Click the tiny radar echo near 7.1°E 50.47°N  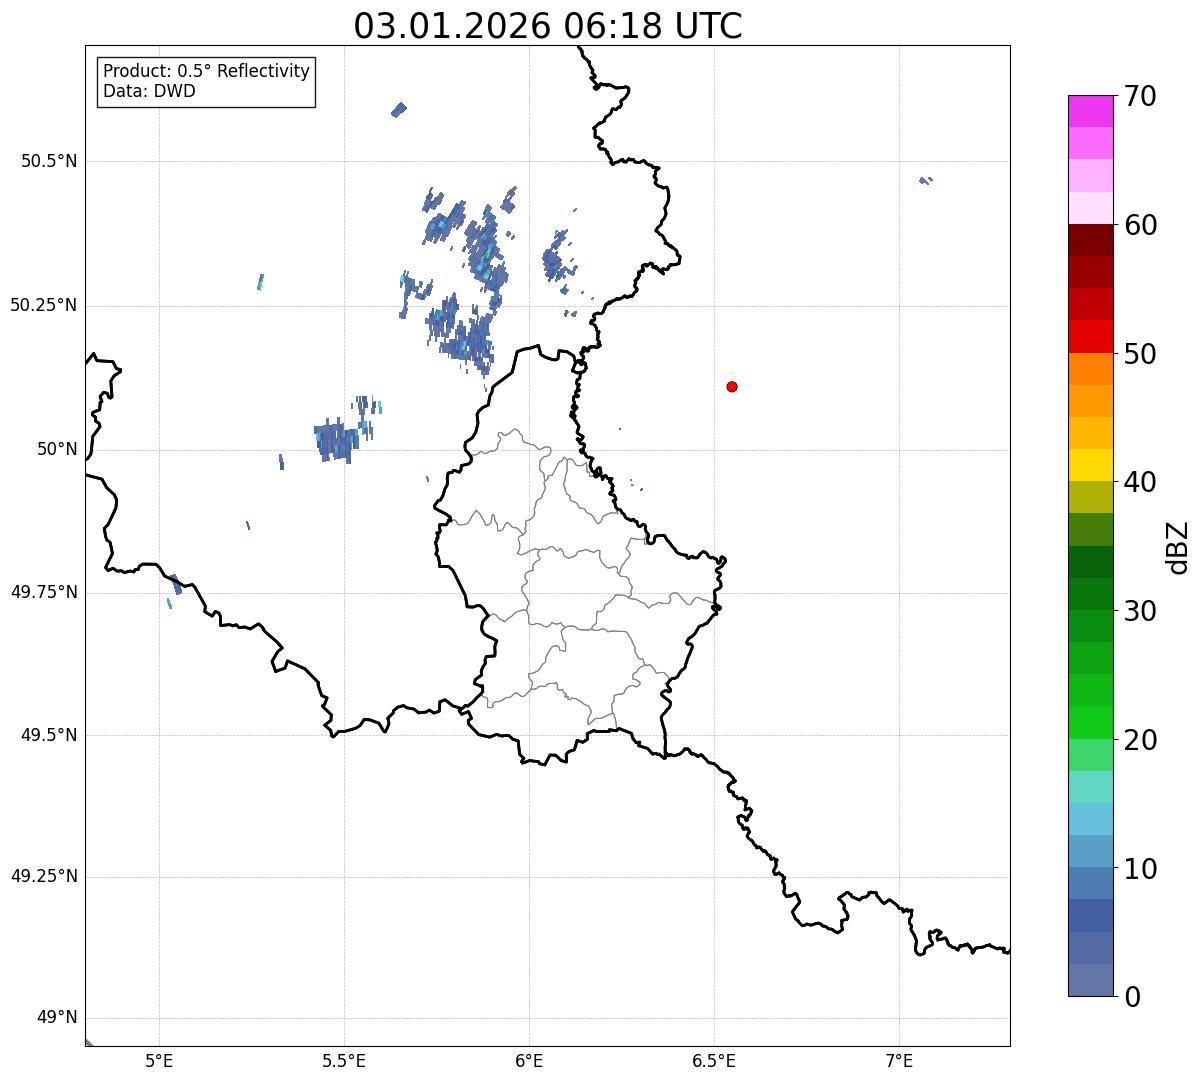coord(925,180)
